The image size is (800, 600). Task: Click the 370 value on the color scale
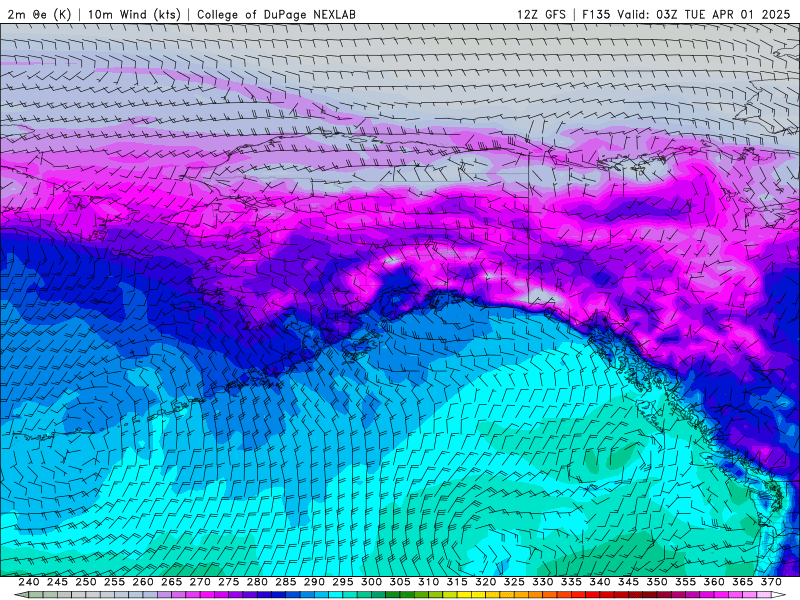[771, 582]
